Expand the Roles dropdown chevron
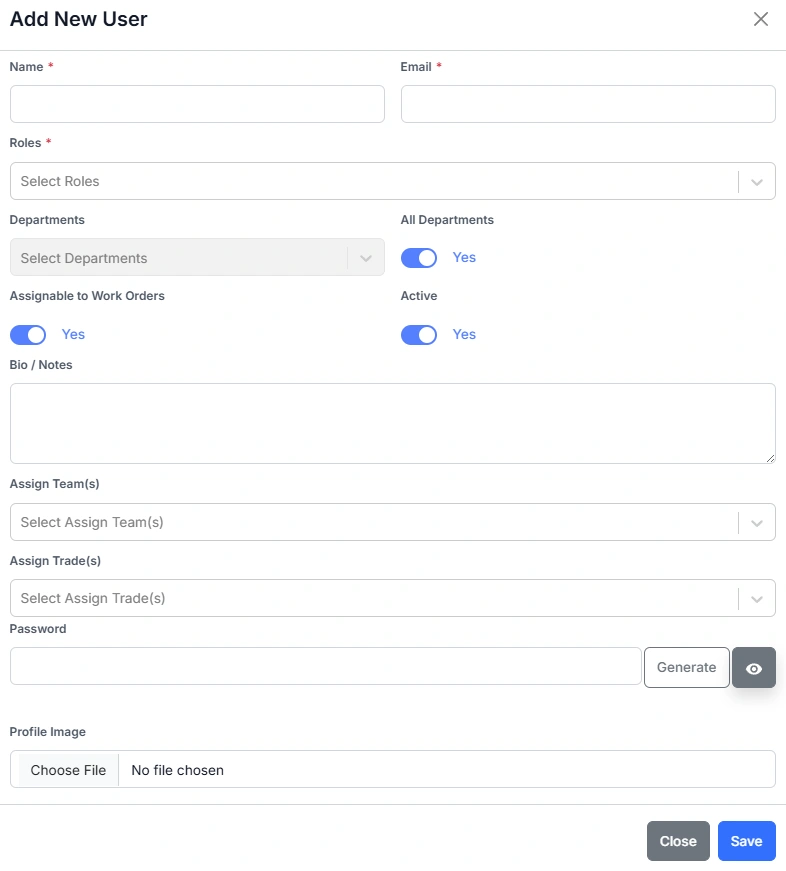Screen dimensions: 786x871 click(x=757, y=182)
